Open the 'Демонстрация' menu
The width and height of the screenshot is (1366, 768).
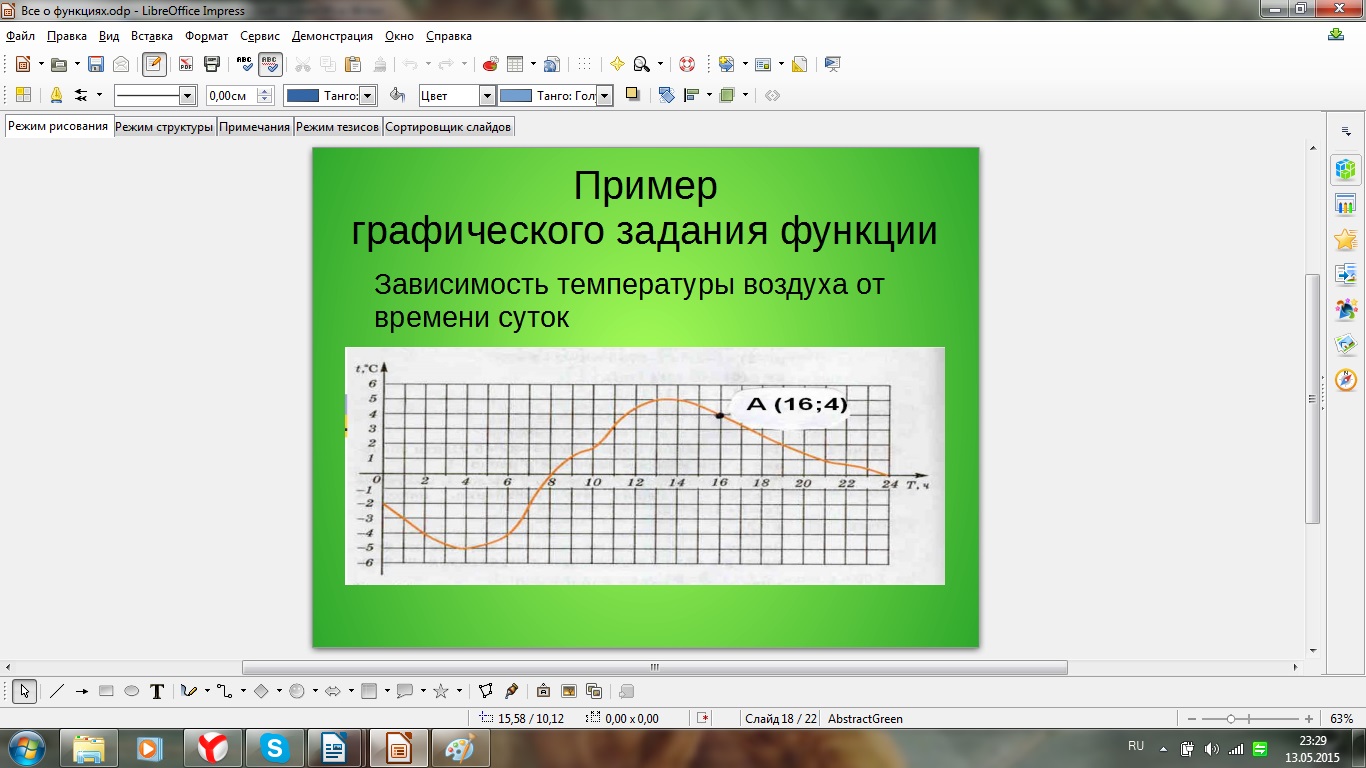[332, 36]
